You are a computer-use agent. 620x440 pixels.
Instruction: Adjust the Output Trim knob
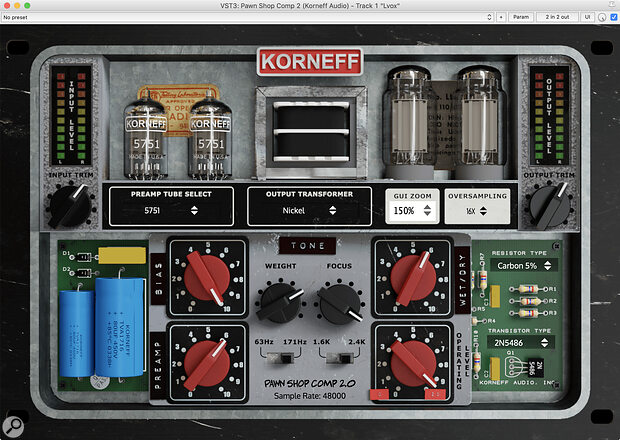[x=550, y=206]
